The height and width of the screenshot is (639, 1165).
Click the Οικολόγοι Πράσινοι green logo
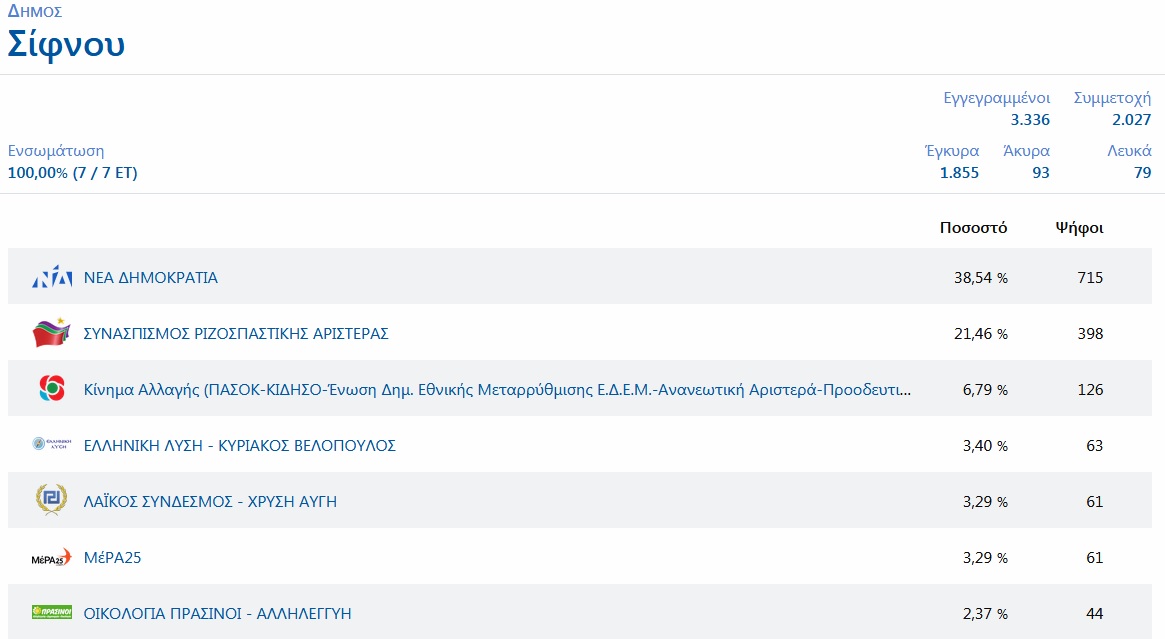[x=52, y=613]
